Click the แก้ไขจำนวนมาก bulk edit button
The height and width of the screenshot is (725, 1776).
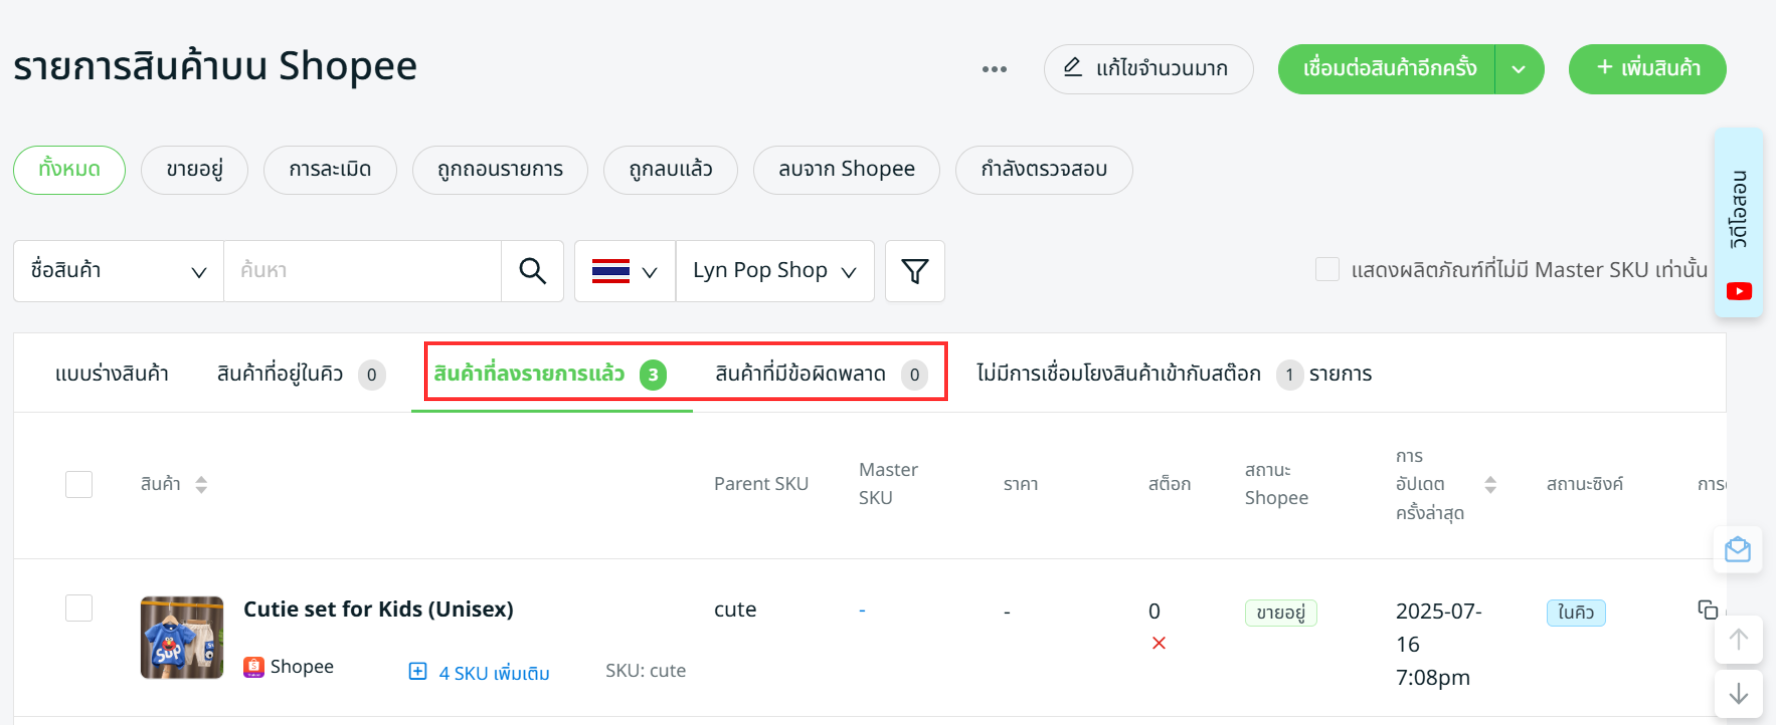tap(1148, 69)
